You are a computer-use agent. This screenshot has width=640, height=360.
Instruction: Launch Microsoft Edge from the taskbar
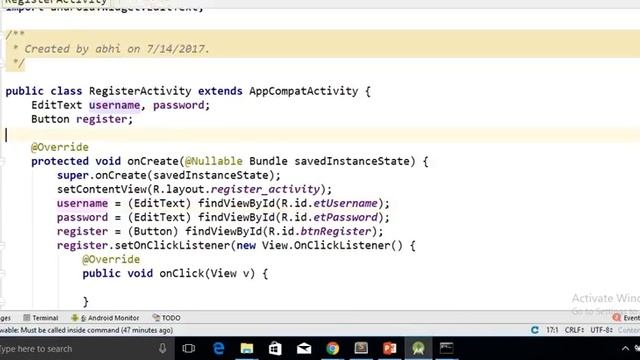[x=219, y=348]
